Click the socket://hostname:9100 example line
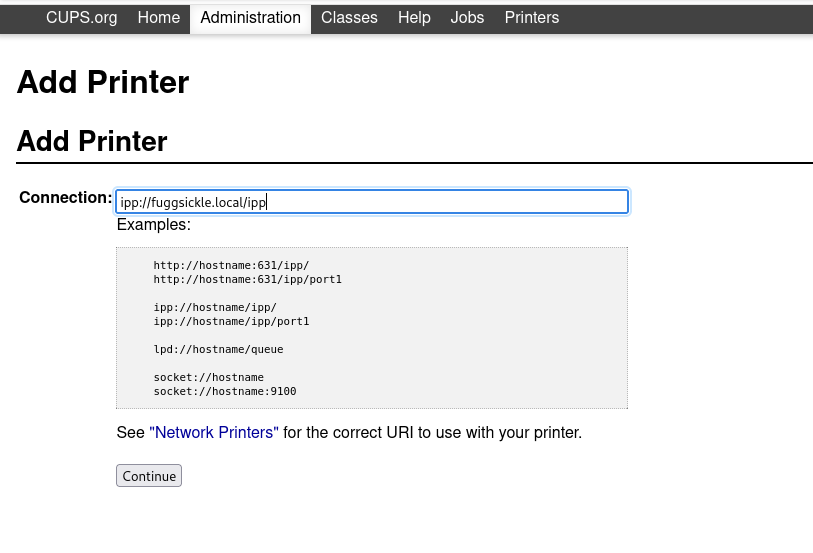Viewport: 813px width, 553px height. click(x=224, y=392)
